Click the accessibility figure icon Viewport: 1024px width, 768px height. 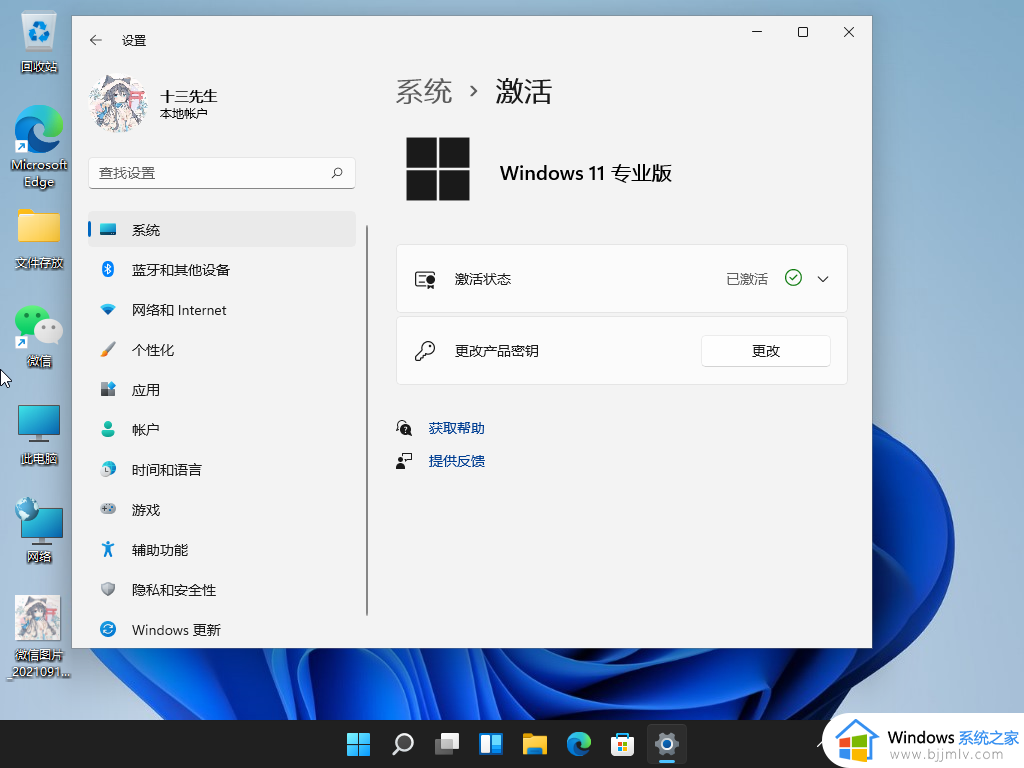(x=108, y=549)
